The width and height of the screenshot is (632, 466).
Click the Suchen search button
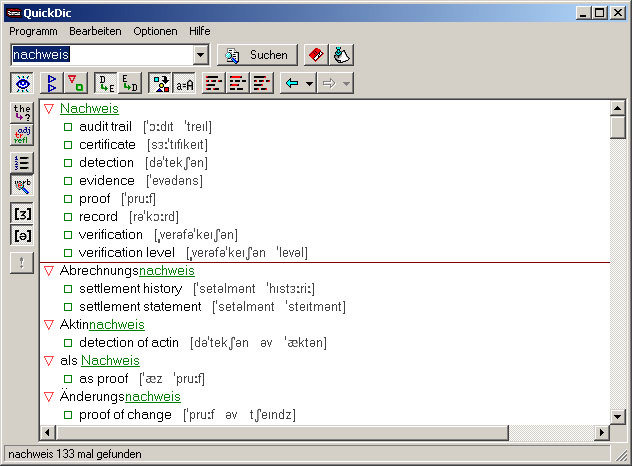(257, 55)
